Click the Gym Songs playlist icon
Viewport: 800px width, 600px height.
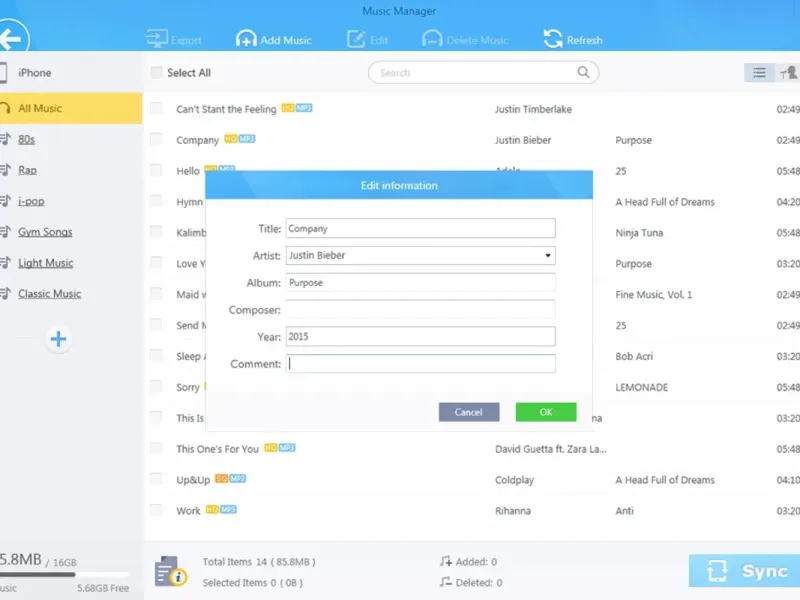click(x=5, y=232)
